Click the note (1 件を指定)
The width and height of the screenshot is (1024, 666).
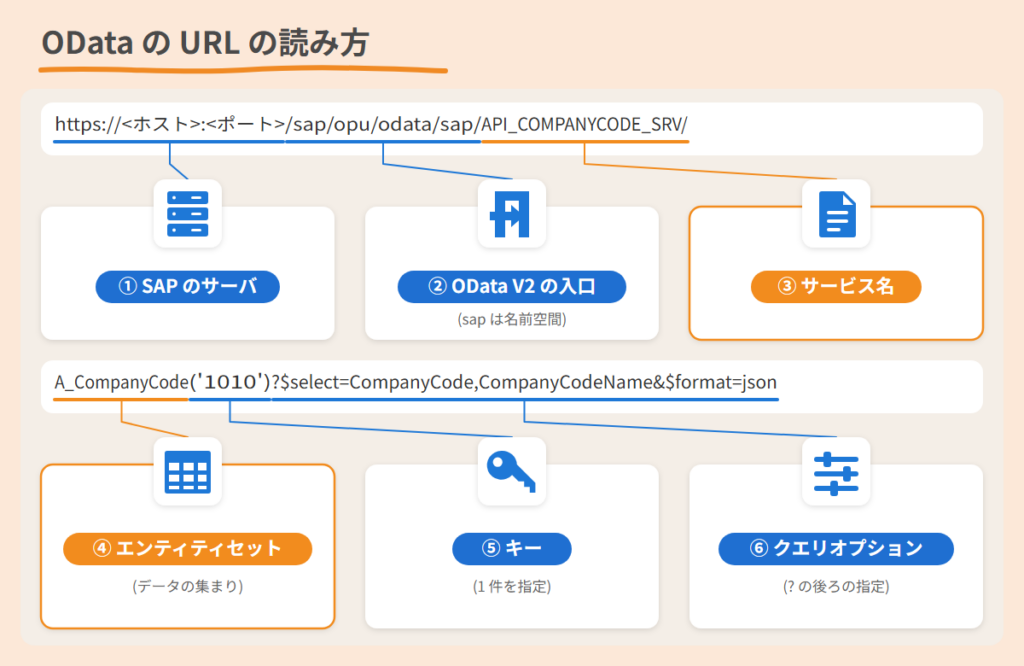click(x=511, y=586)
